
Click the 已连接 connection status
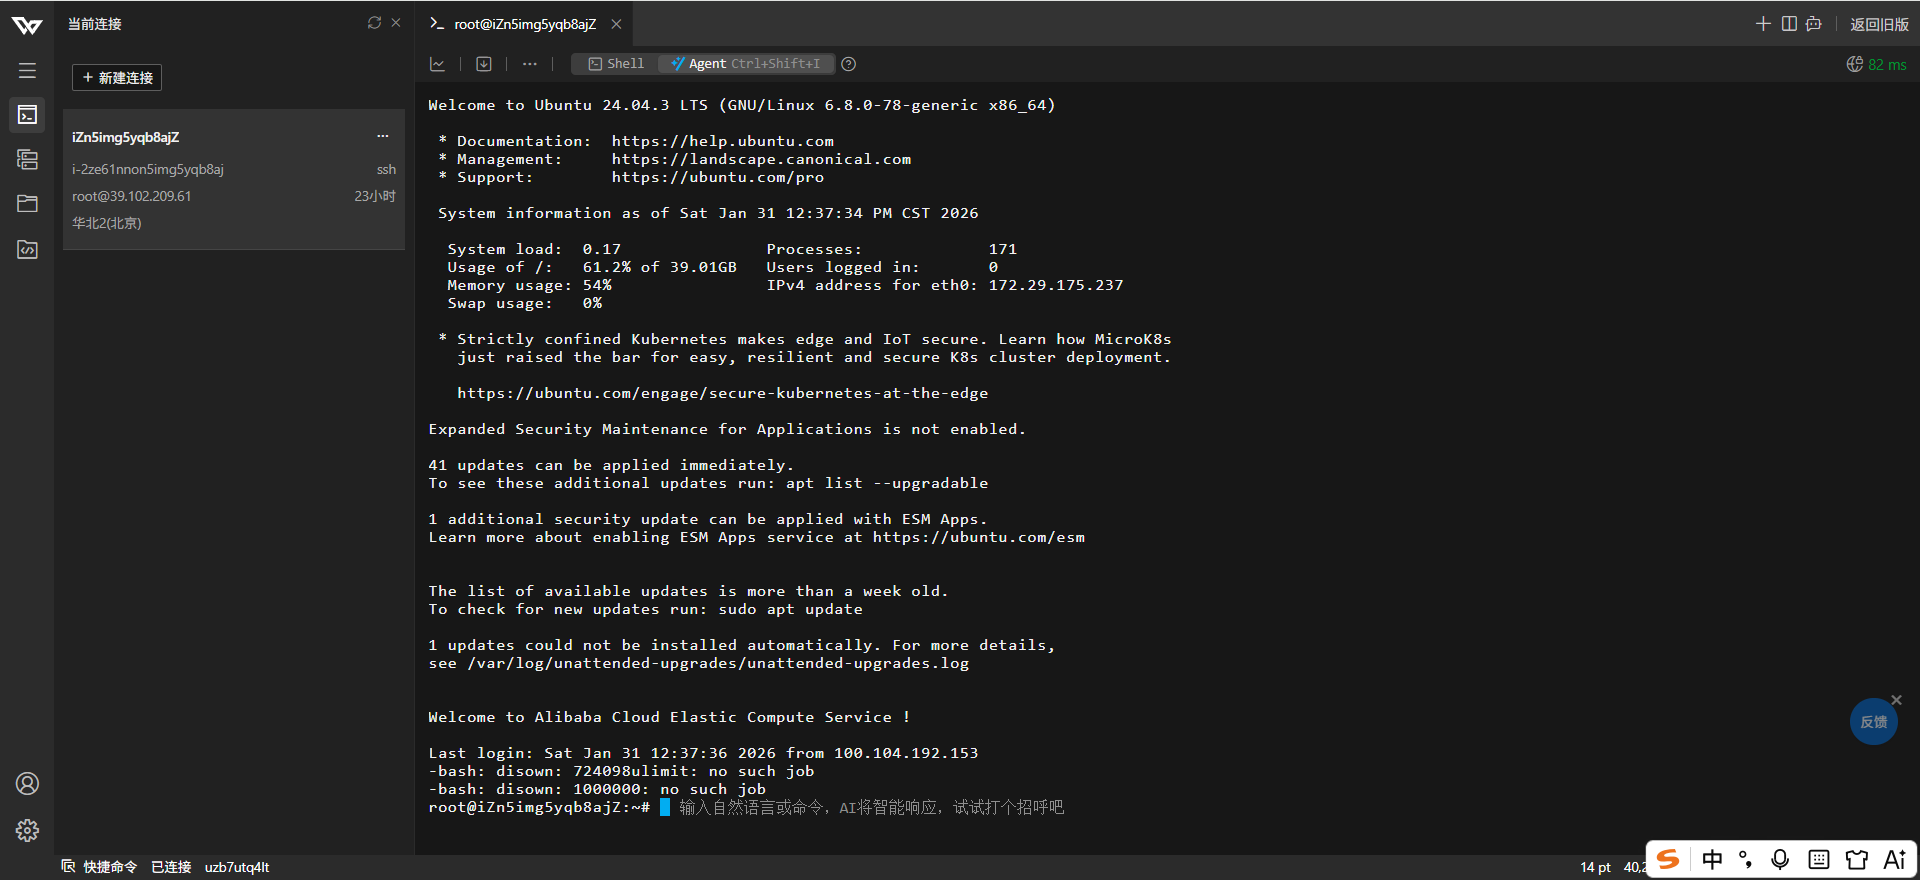pos(171,867)
